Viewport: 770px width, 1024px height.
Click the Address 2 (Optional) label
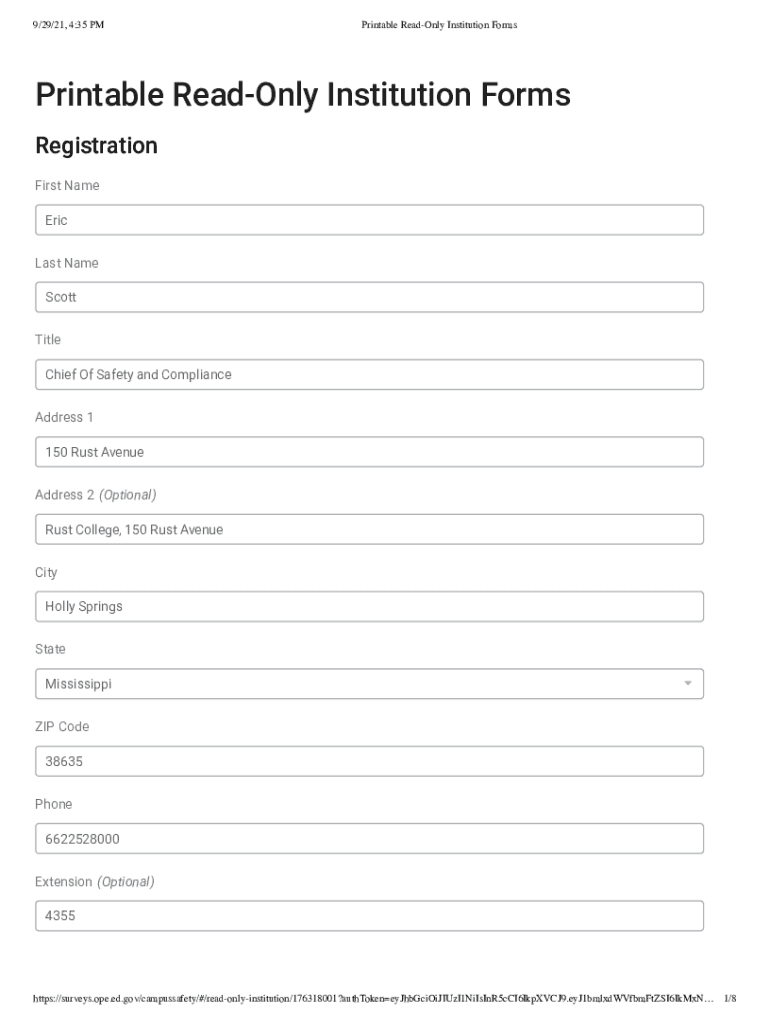95,495
